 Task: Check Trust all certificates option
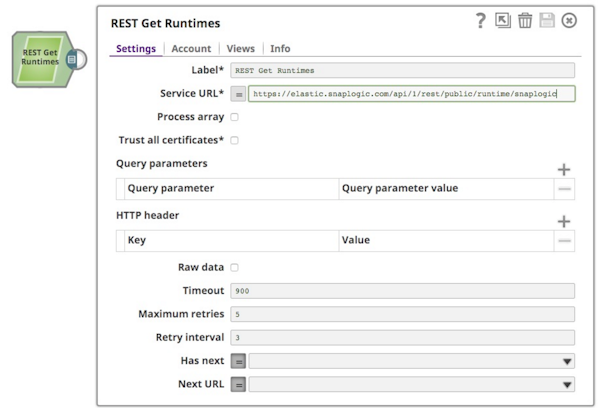coord(234,140)
